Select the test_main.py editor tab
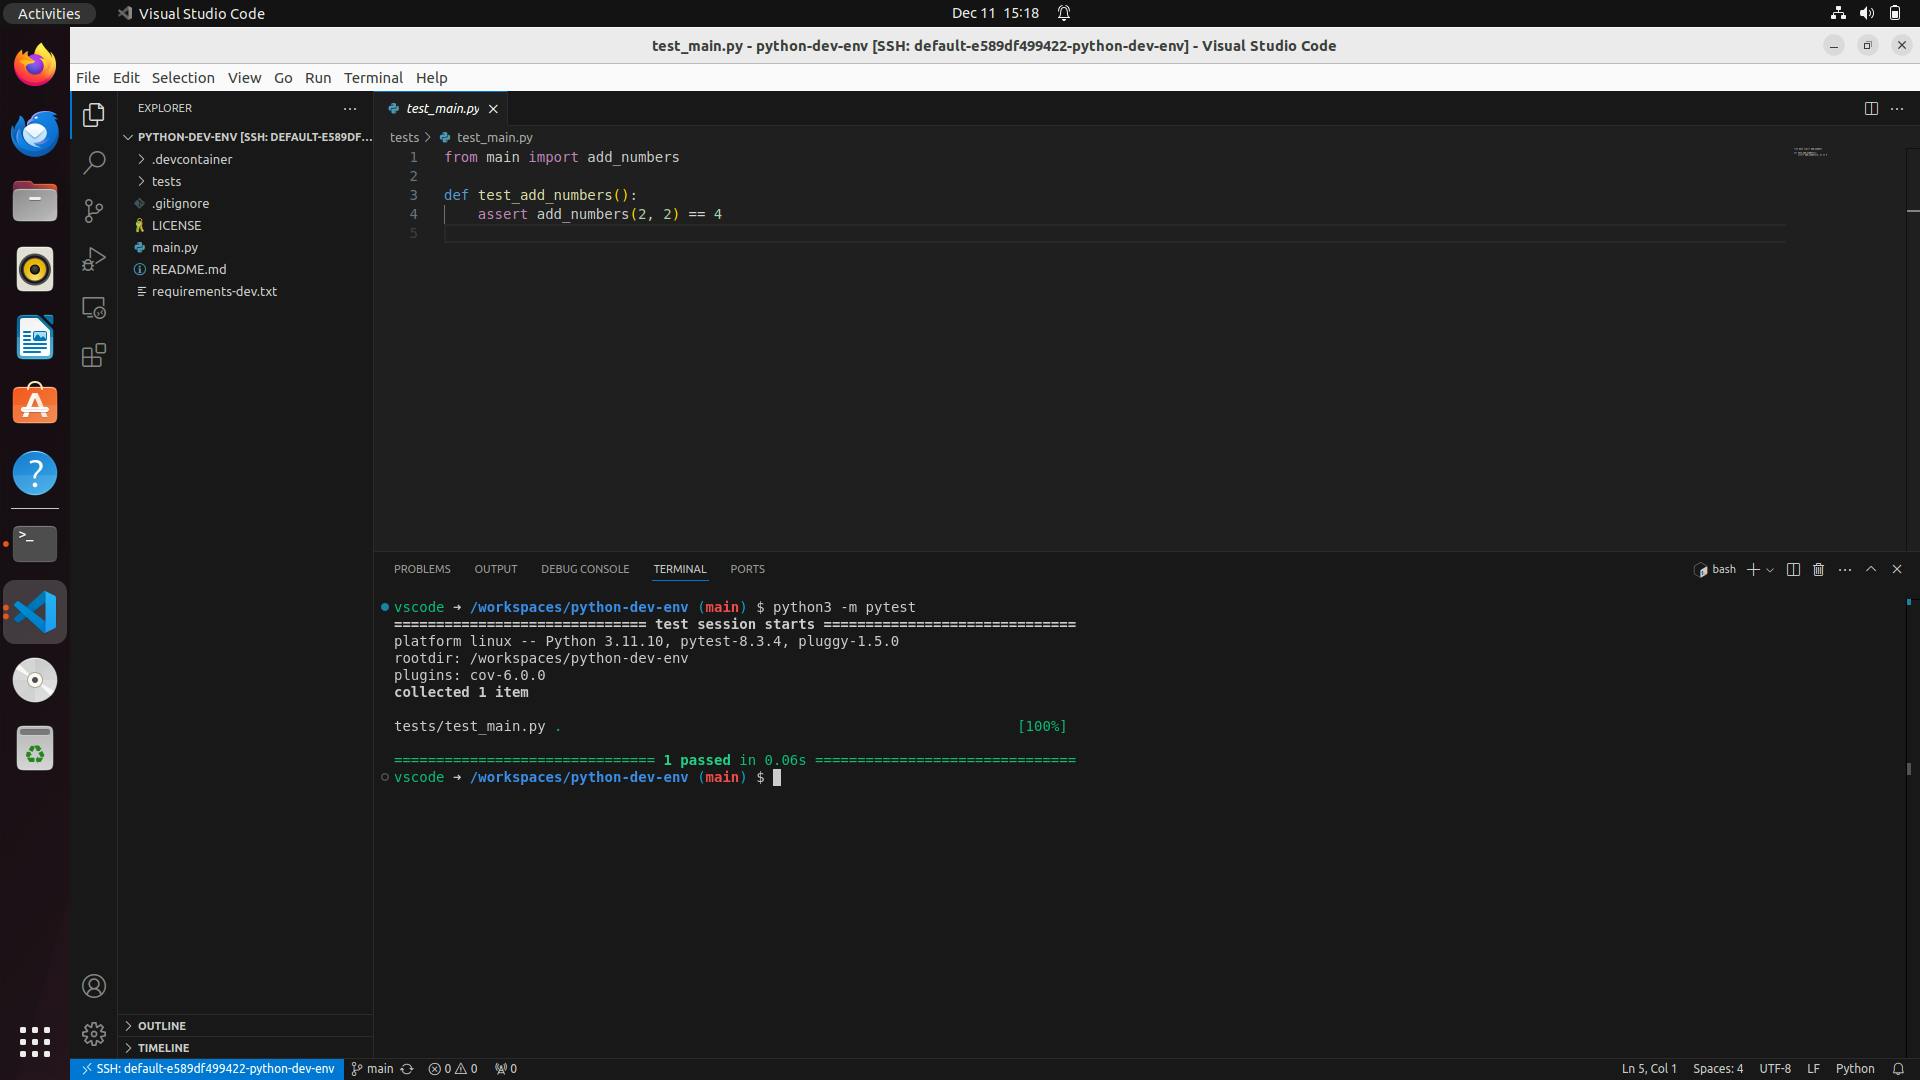Image resolution: width=1920 pixels, height=1080 pixels. [442, 108]
